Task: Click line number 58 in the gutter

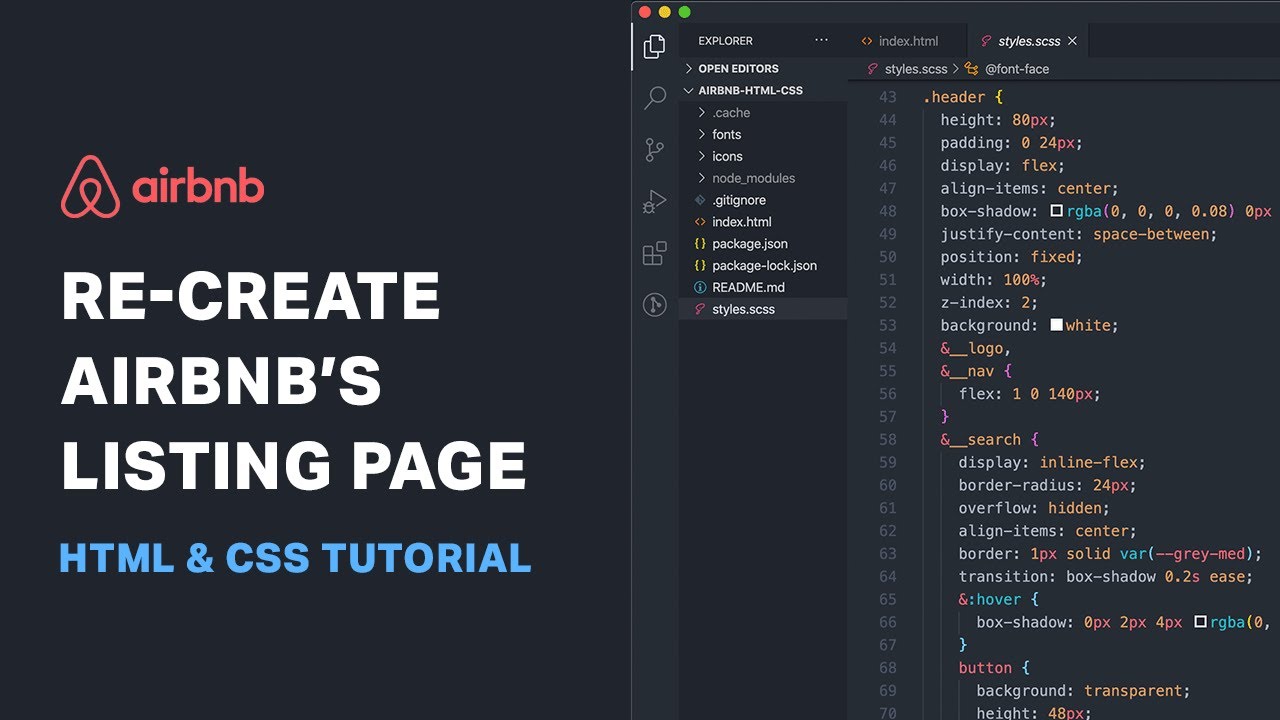Action: pos(887,440)
